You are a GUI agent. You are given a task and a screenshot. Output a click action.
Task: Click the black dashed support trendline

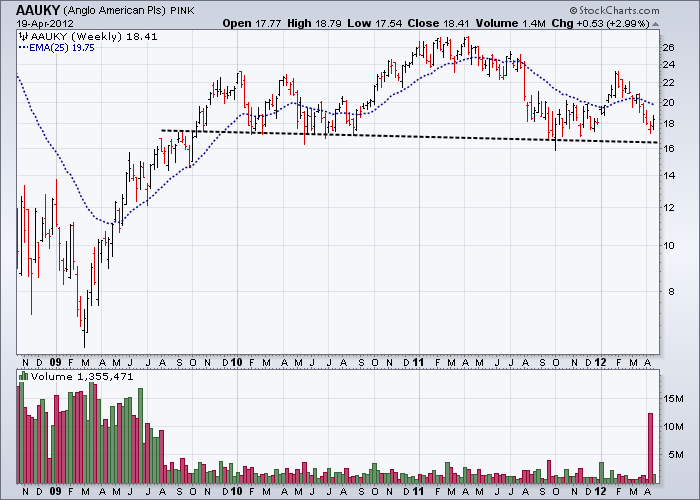point(409,136)
